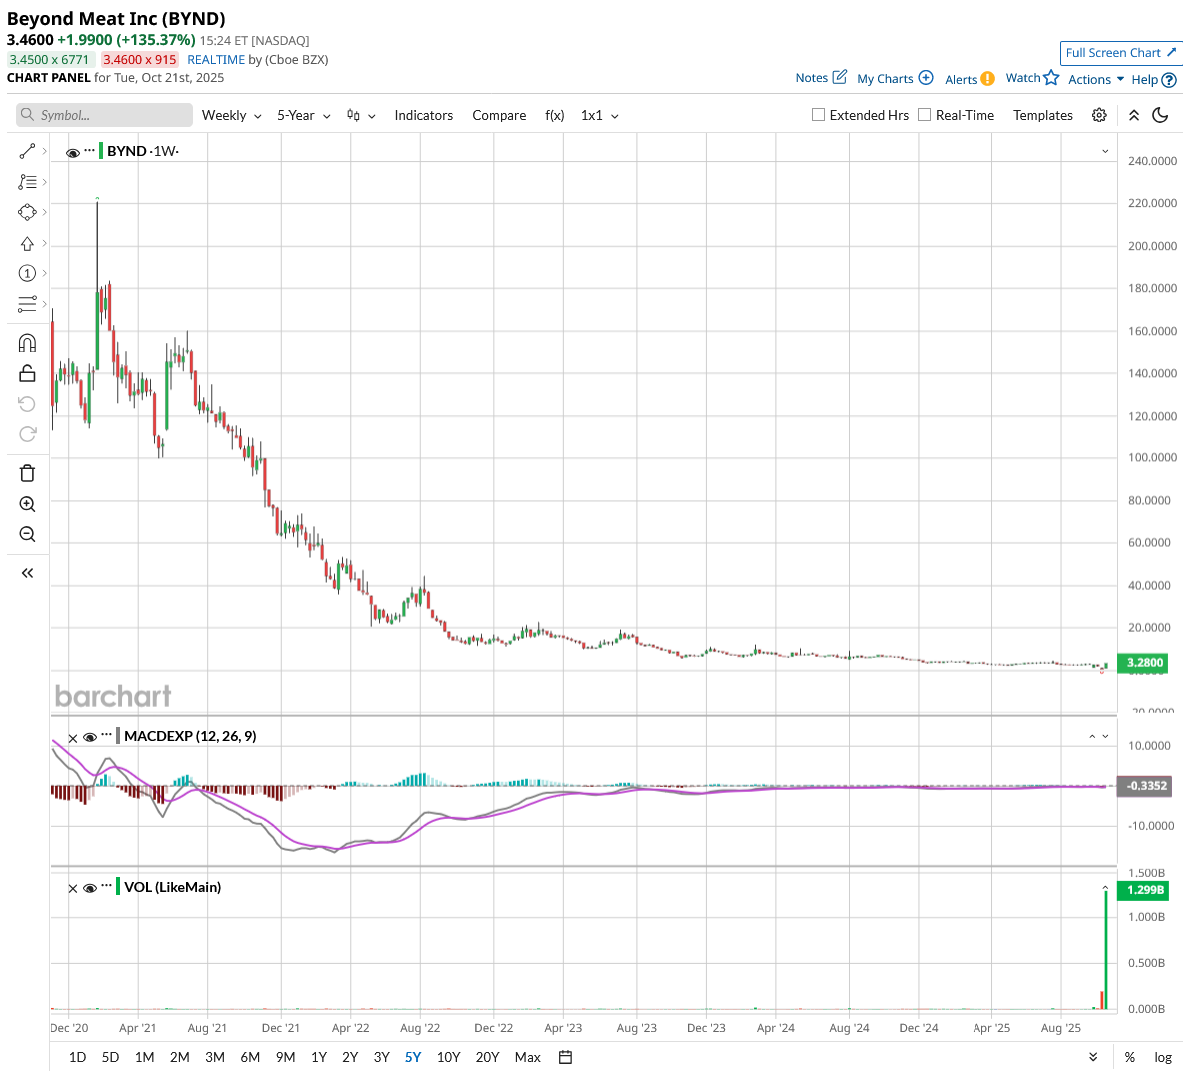Open MACDEXP options ellipsis menu

[x=106, y=735]
